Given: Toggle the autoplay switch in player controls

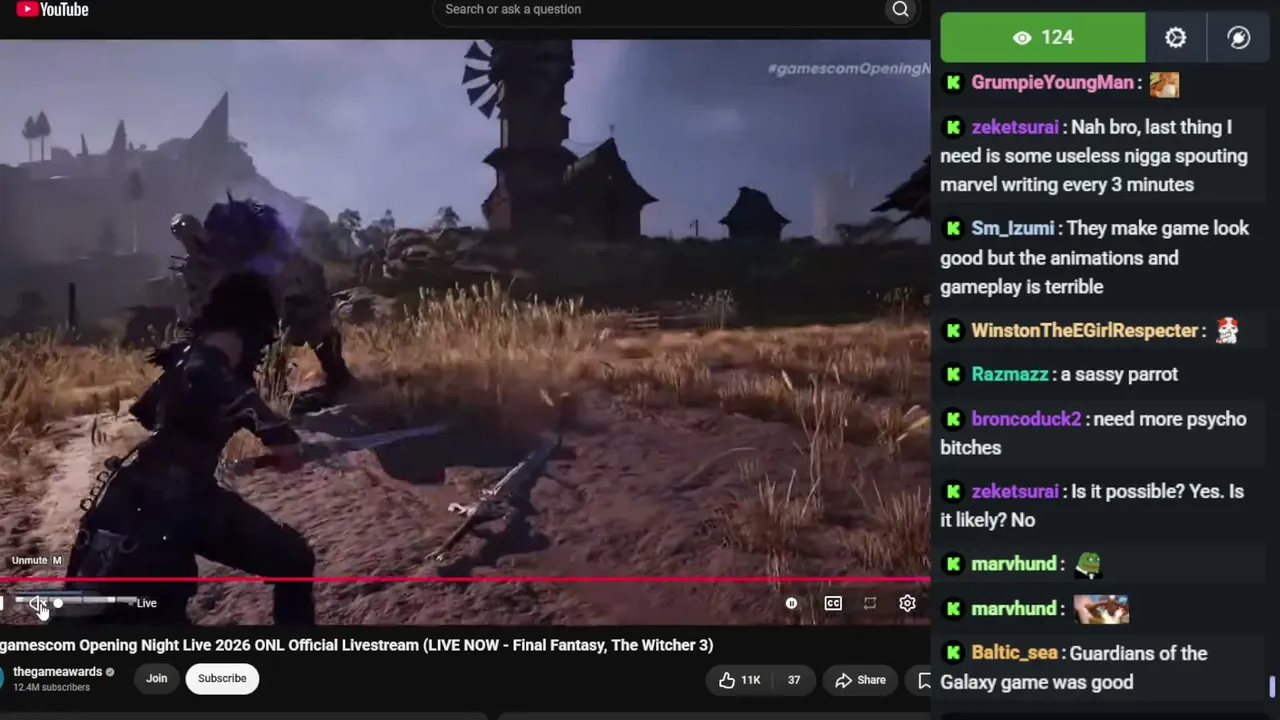Looking at the screenshot, I should click(x=791, y=603).
